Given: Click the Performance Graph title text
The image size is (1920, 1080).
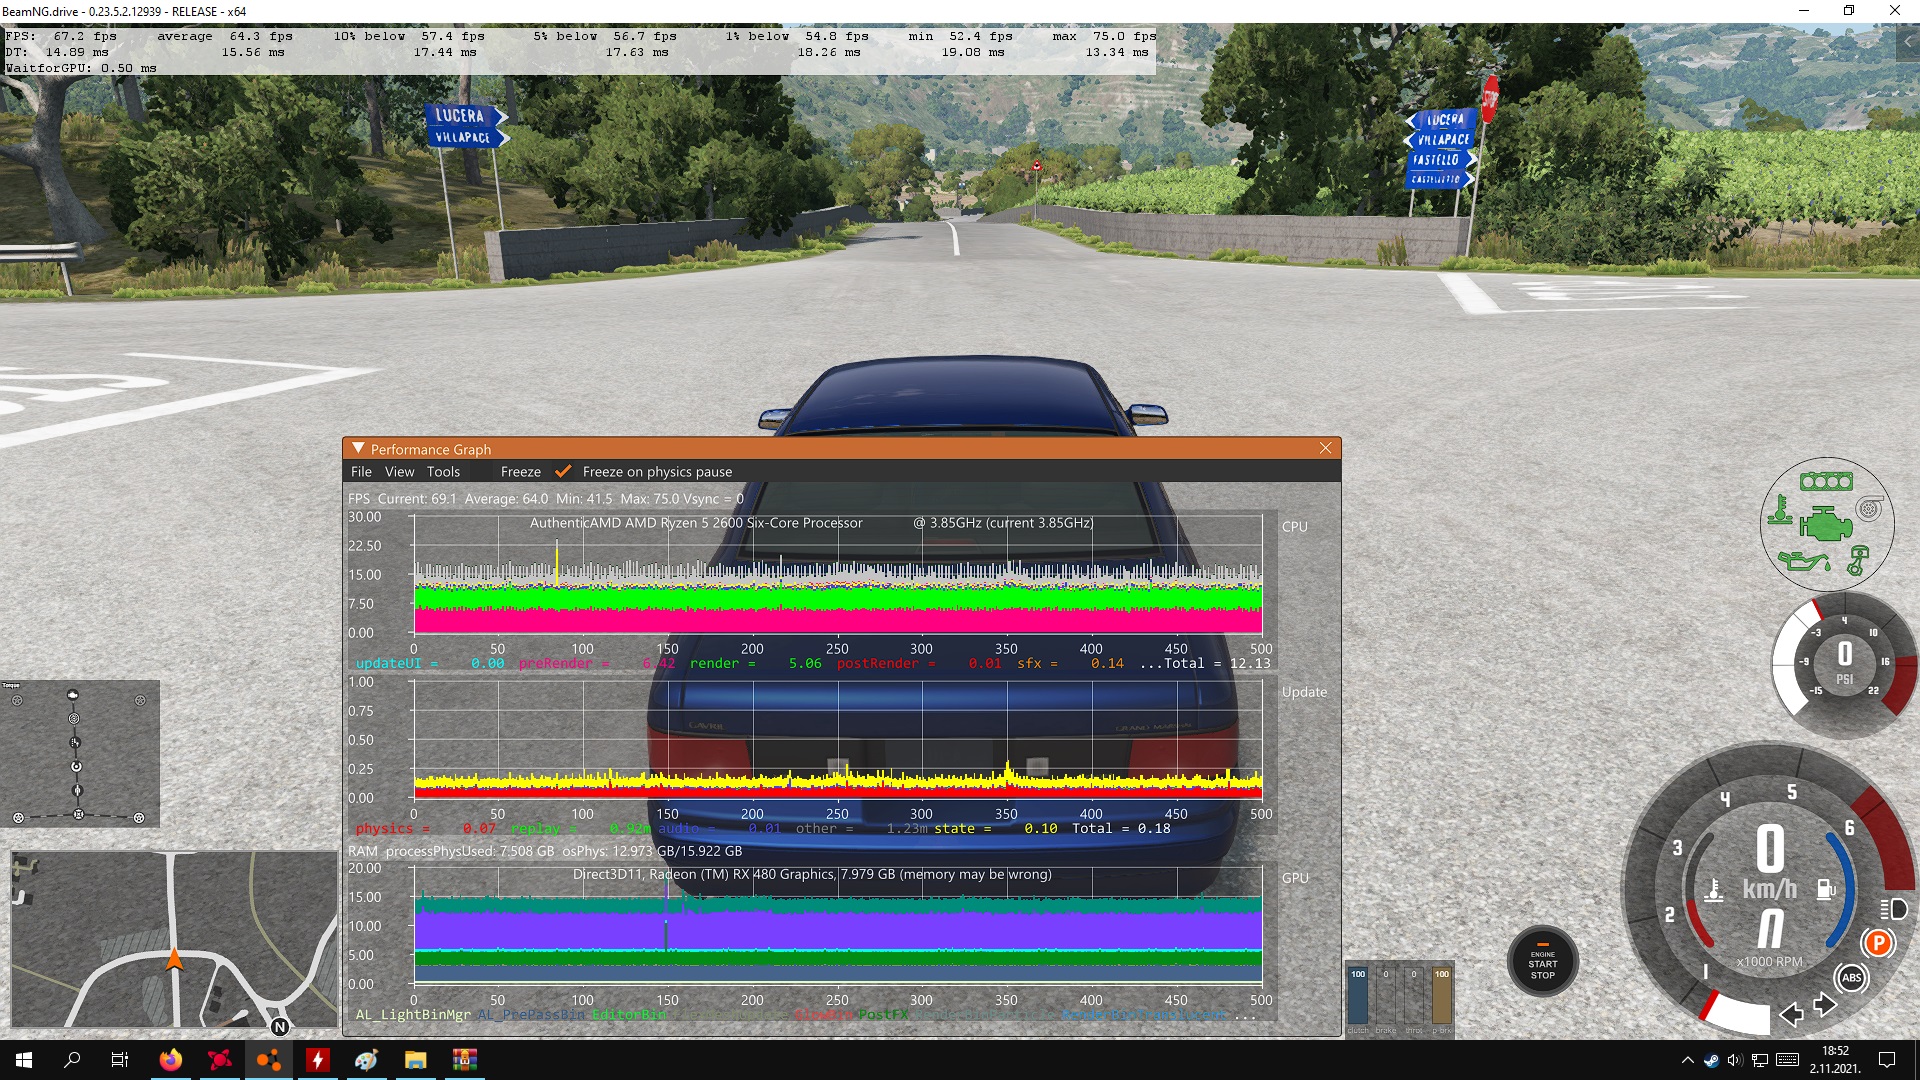Looking at the screenshot, I should pyautogui.click(x=430, y=450).
